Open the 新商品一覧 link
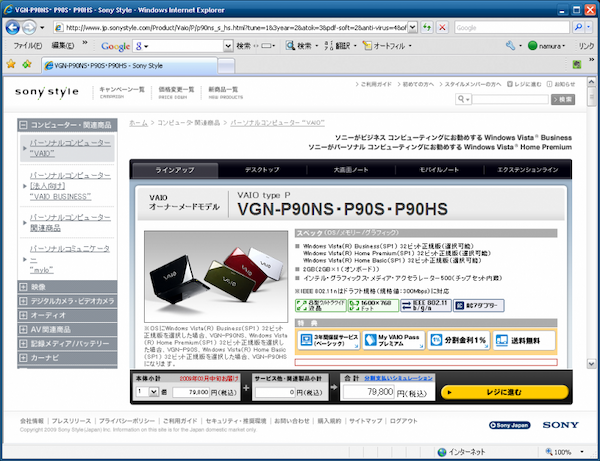Image resolution: width=600 pixels, height=461 pixels. (225, 92)
